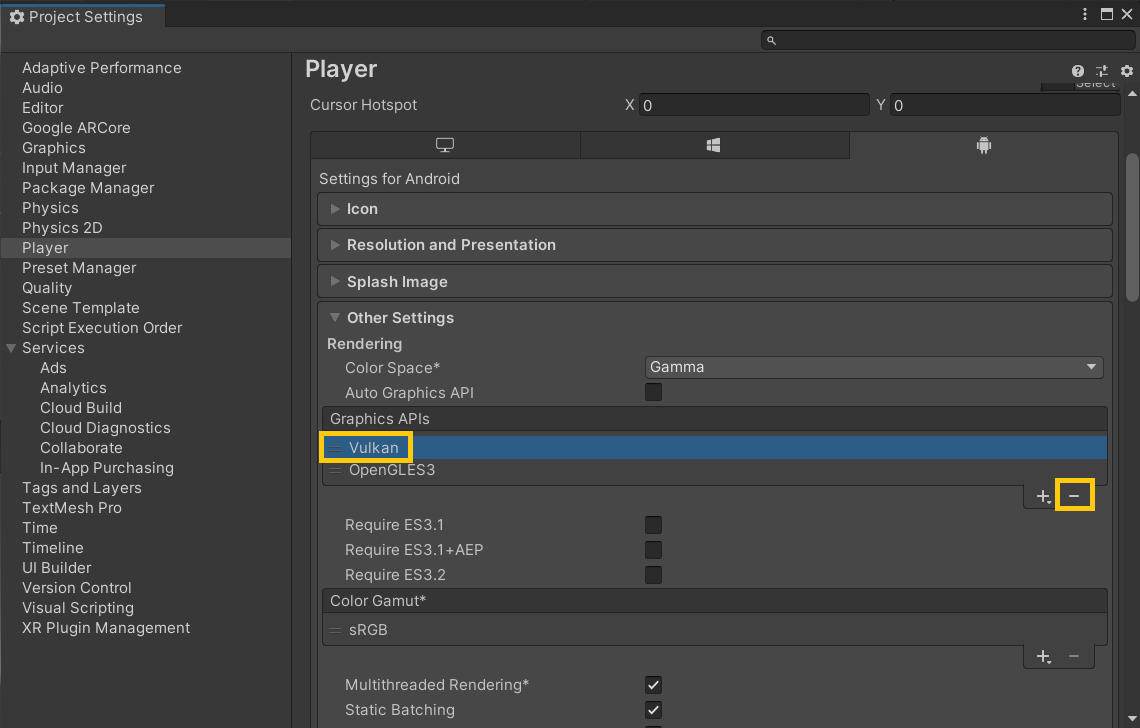Add a Graphics API with the plus button
Screen dimensions: 1140x728
click(x=1043, y=496)
